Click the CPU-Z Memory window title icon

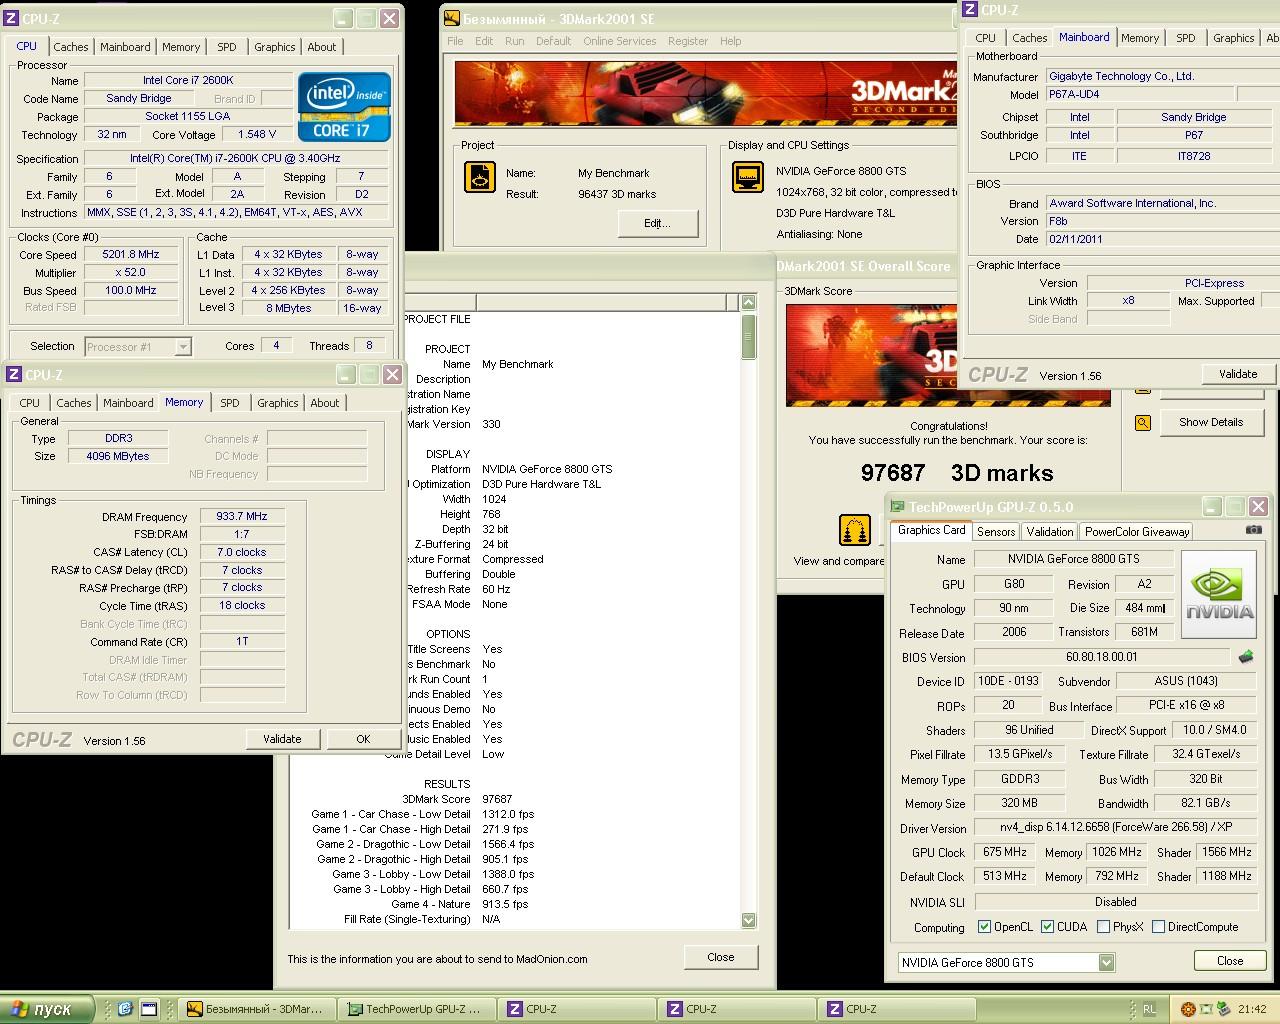point(13,374)
